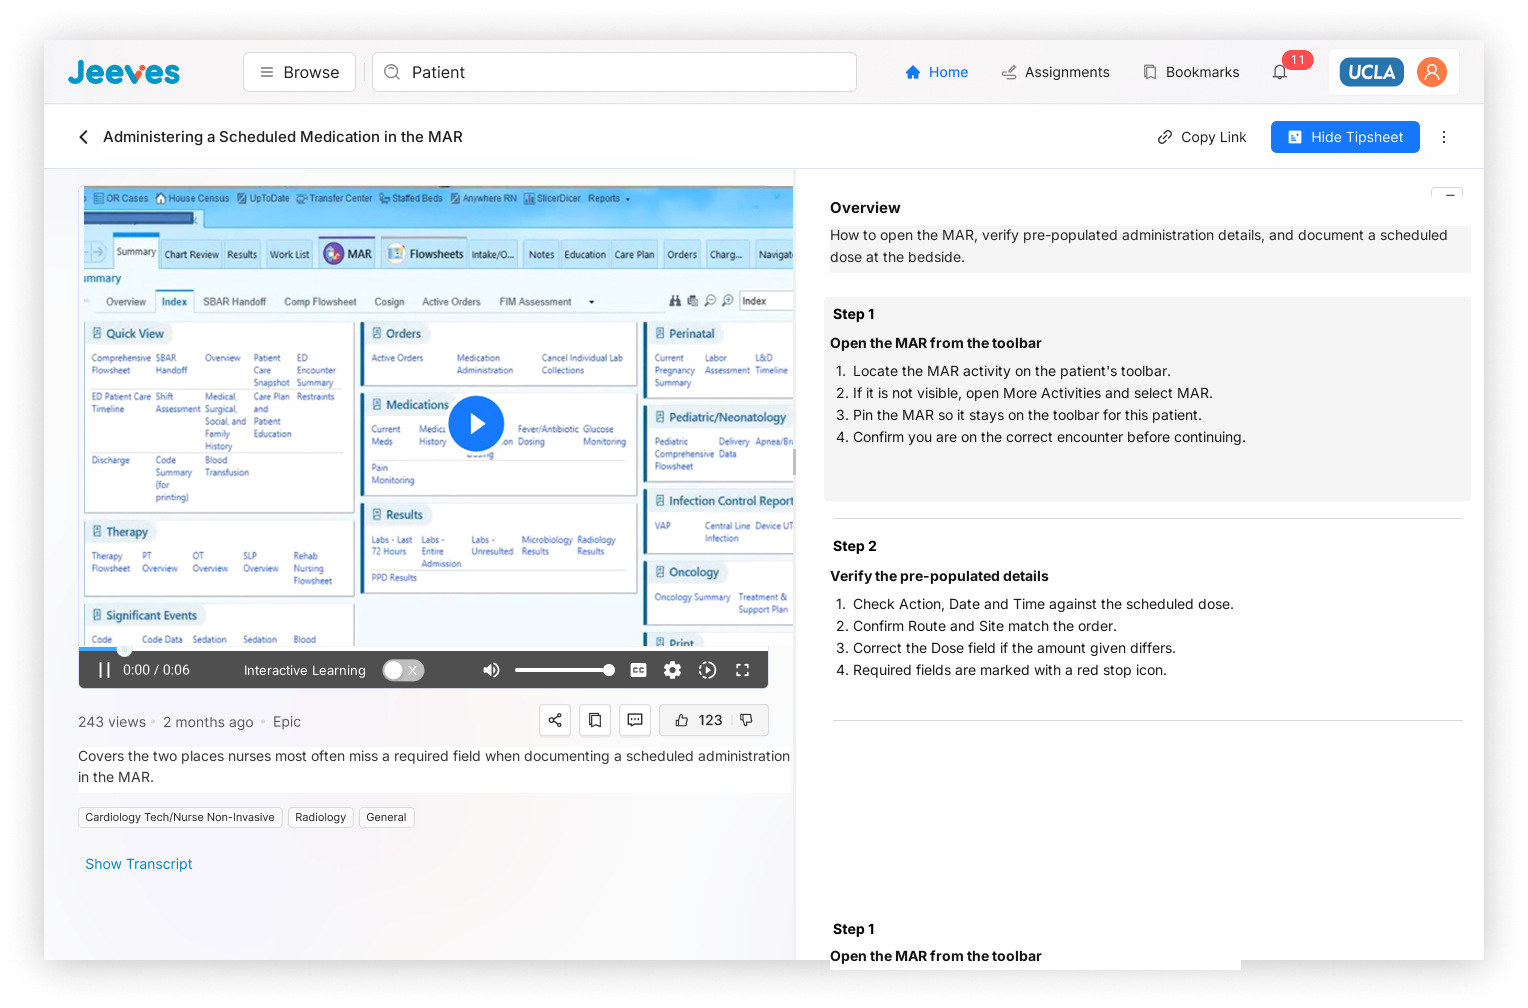Screen dimensions: 1528x1008
Task: Go back using the left chevron
Action: [x=83, y=137]
